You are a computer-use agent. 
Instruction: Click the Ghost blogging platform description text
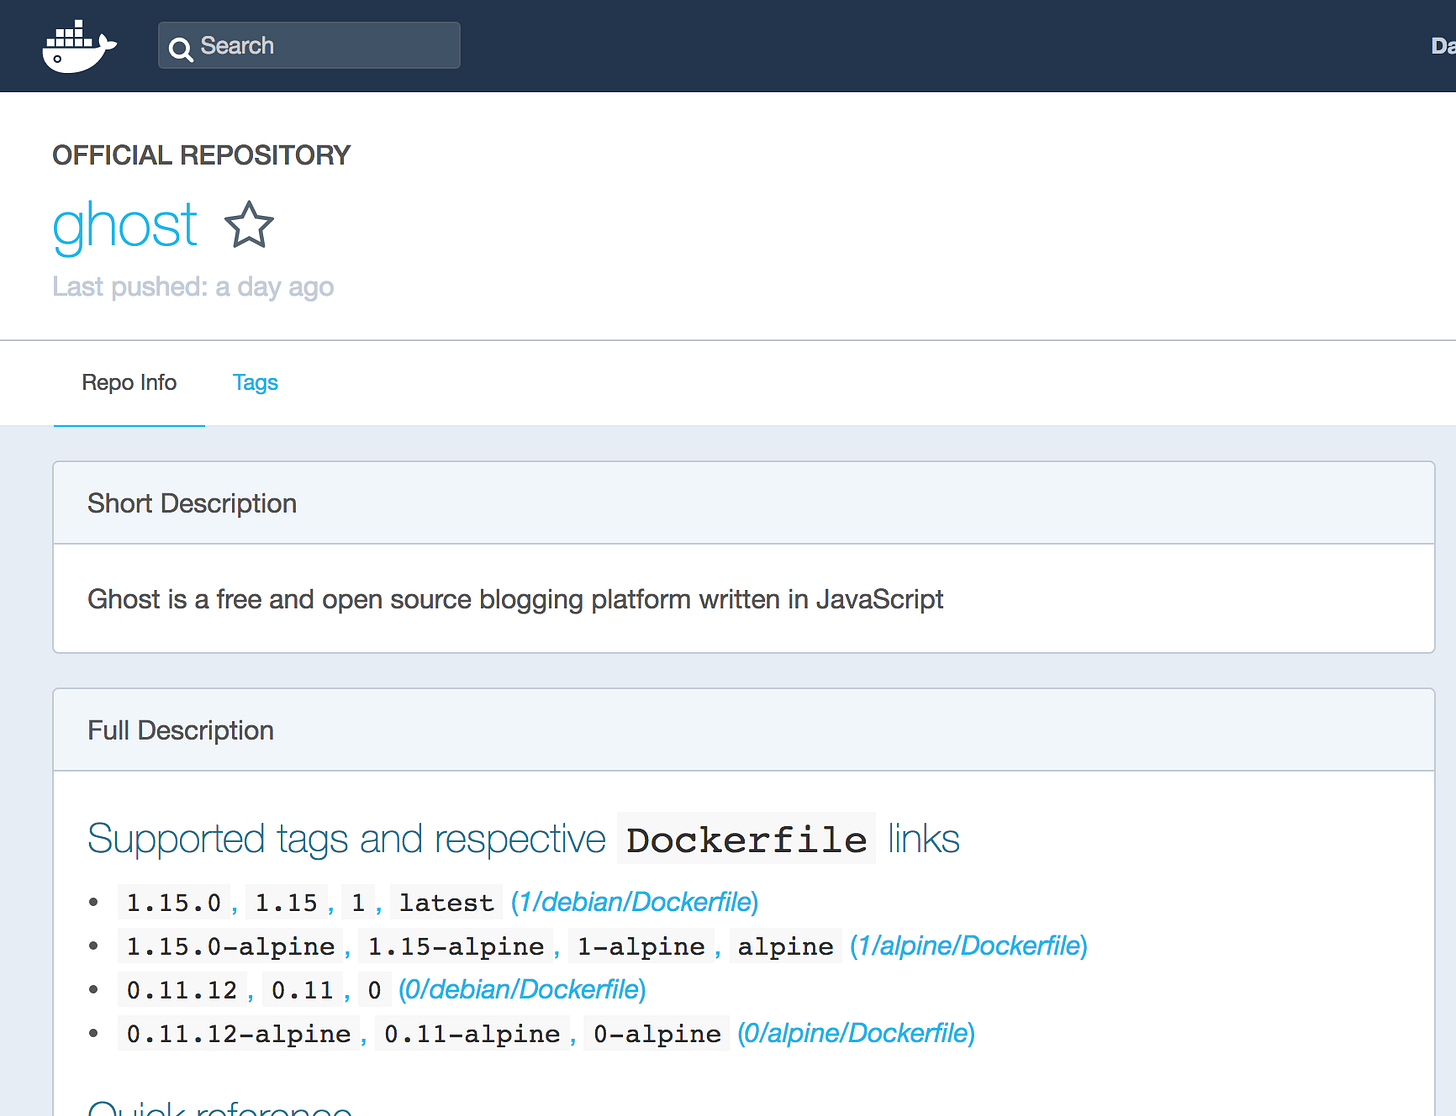click(x=515, y=599)
